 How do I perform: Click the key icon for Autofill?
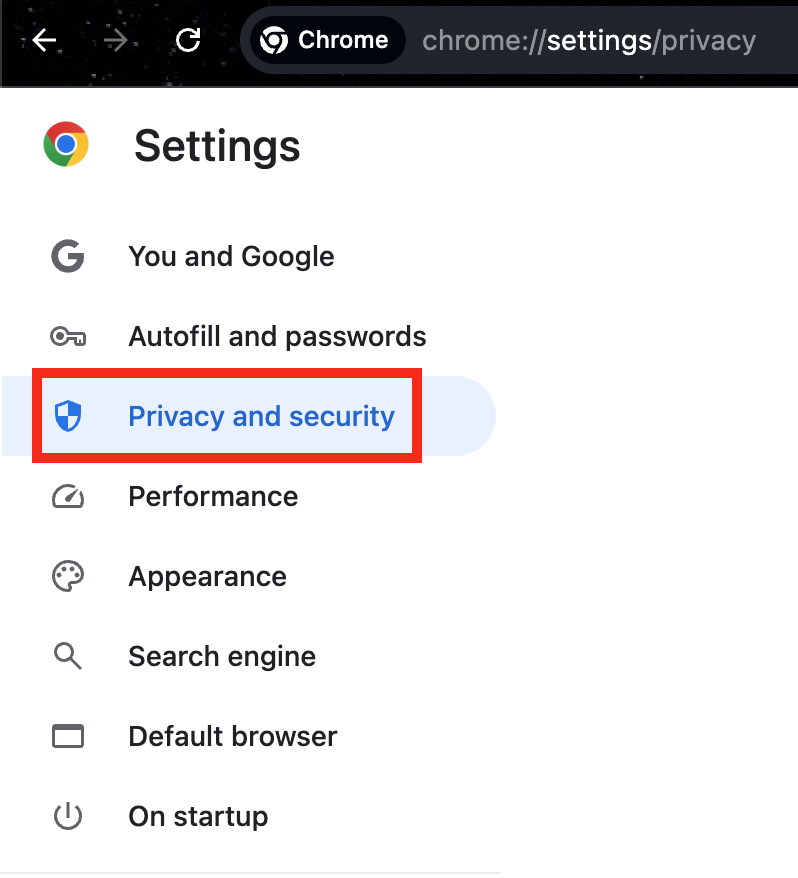68,337
